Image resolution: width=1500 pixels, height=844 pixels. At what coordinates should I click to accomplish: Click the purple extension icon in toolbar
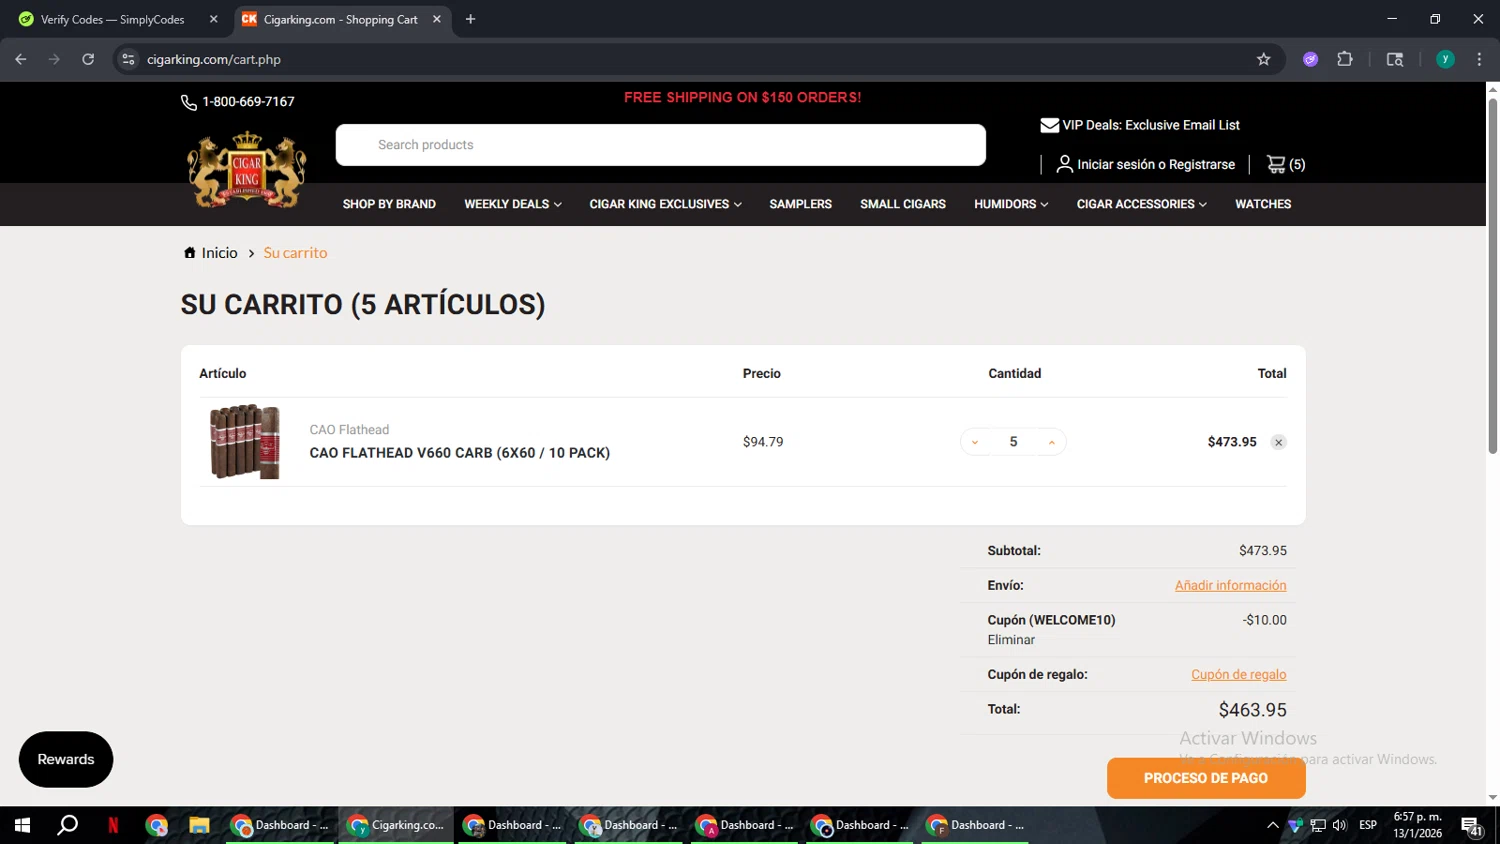1311,59
